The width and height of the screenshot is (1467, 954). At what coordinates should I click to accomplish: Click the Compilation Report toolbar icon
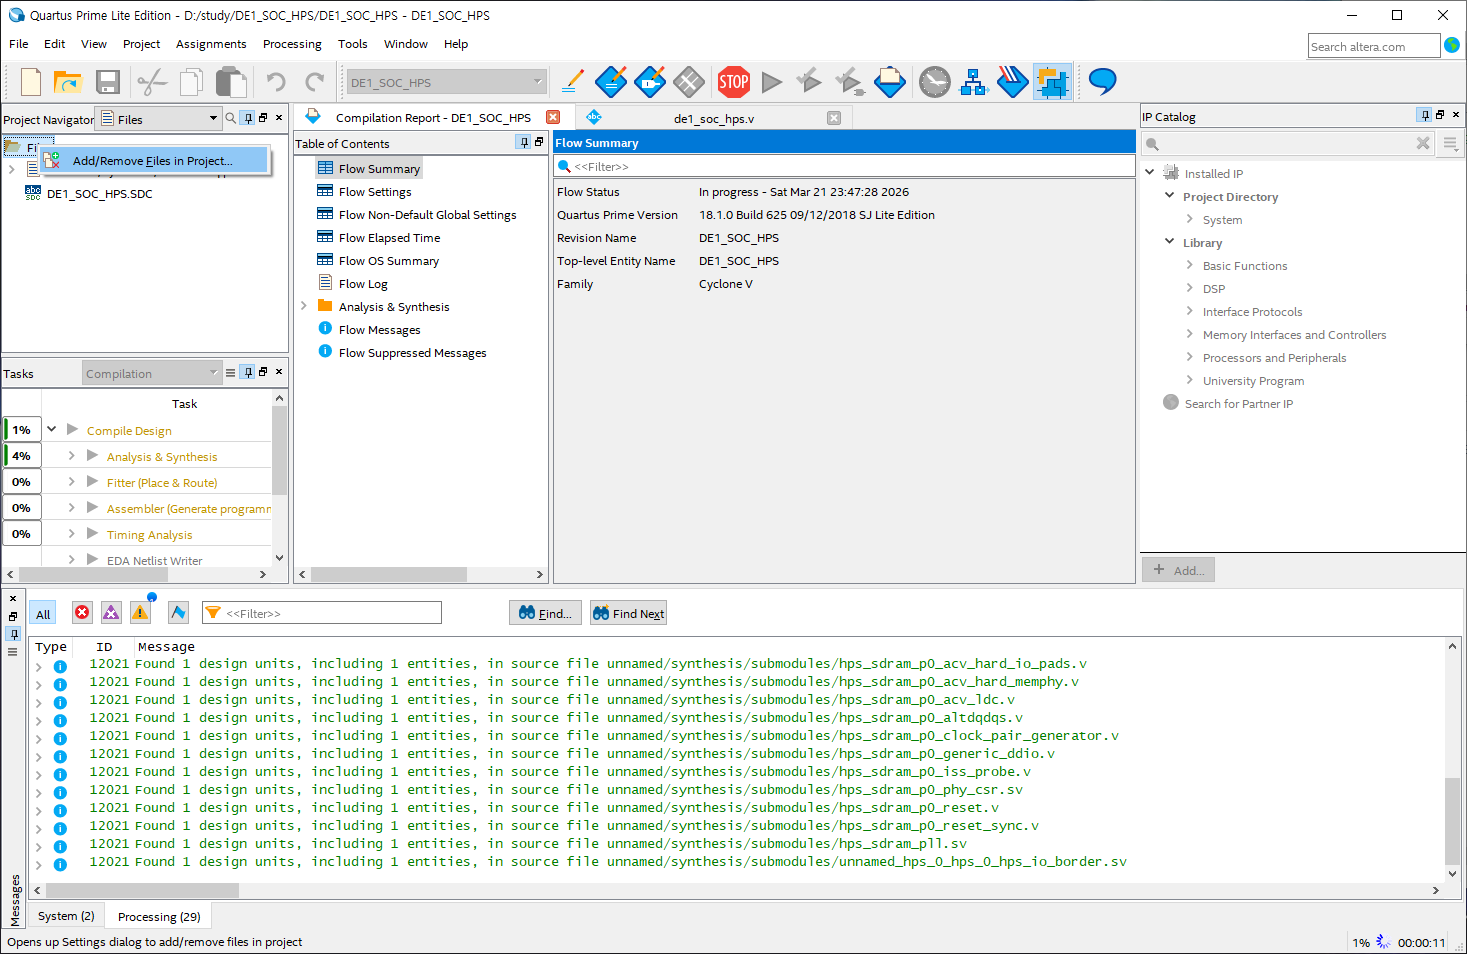coord(889,82)
